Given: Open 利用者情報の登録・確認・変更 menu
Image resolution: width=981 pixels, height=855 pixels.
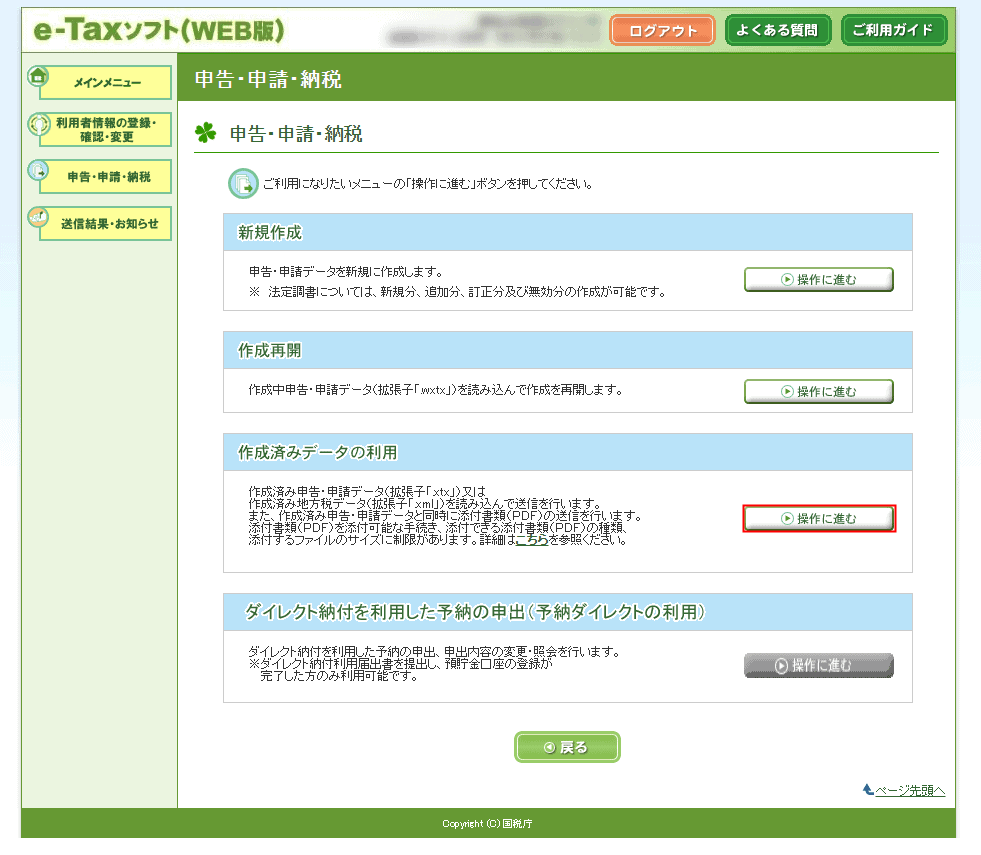Looking at the screenshot, I should (106, 129).
